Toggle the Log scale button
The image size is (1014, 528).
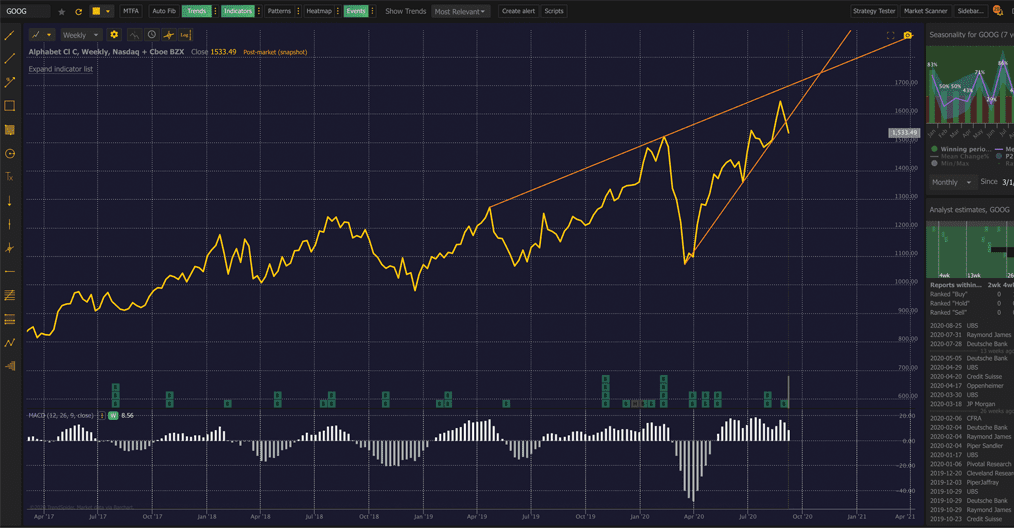pyautogui.click(x=185, y=35)
